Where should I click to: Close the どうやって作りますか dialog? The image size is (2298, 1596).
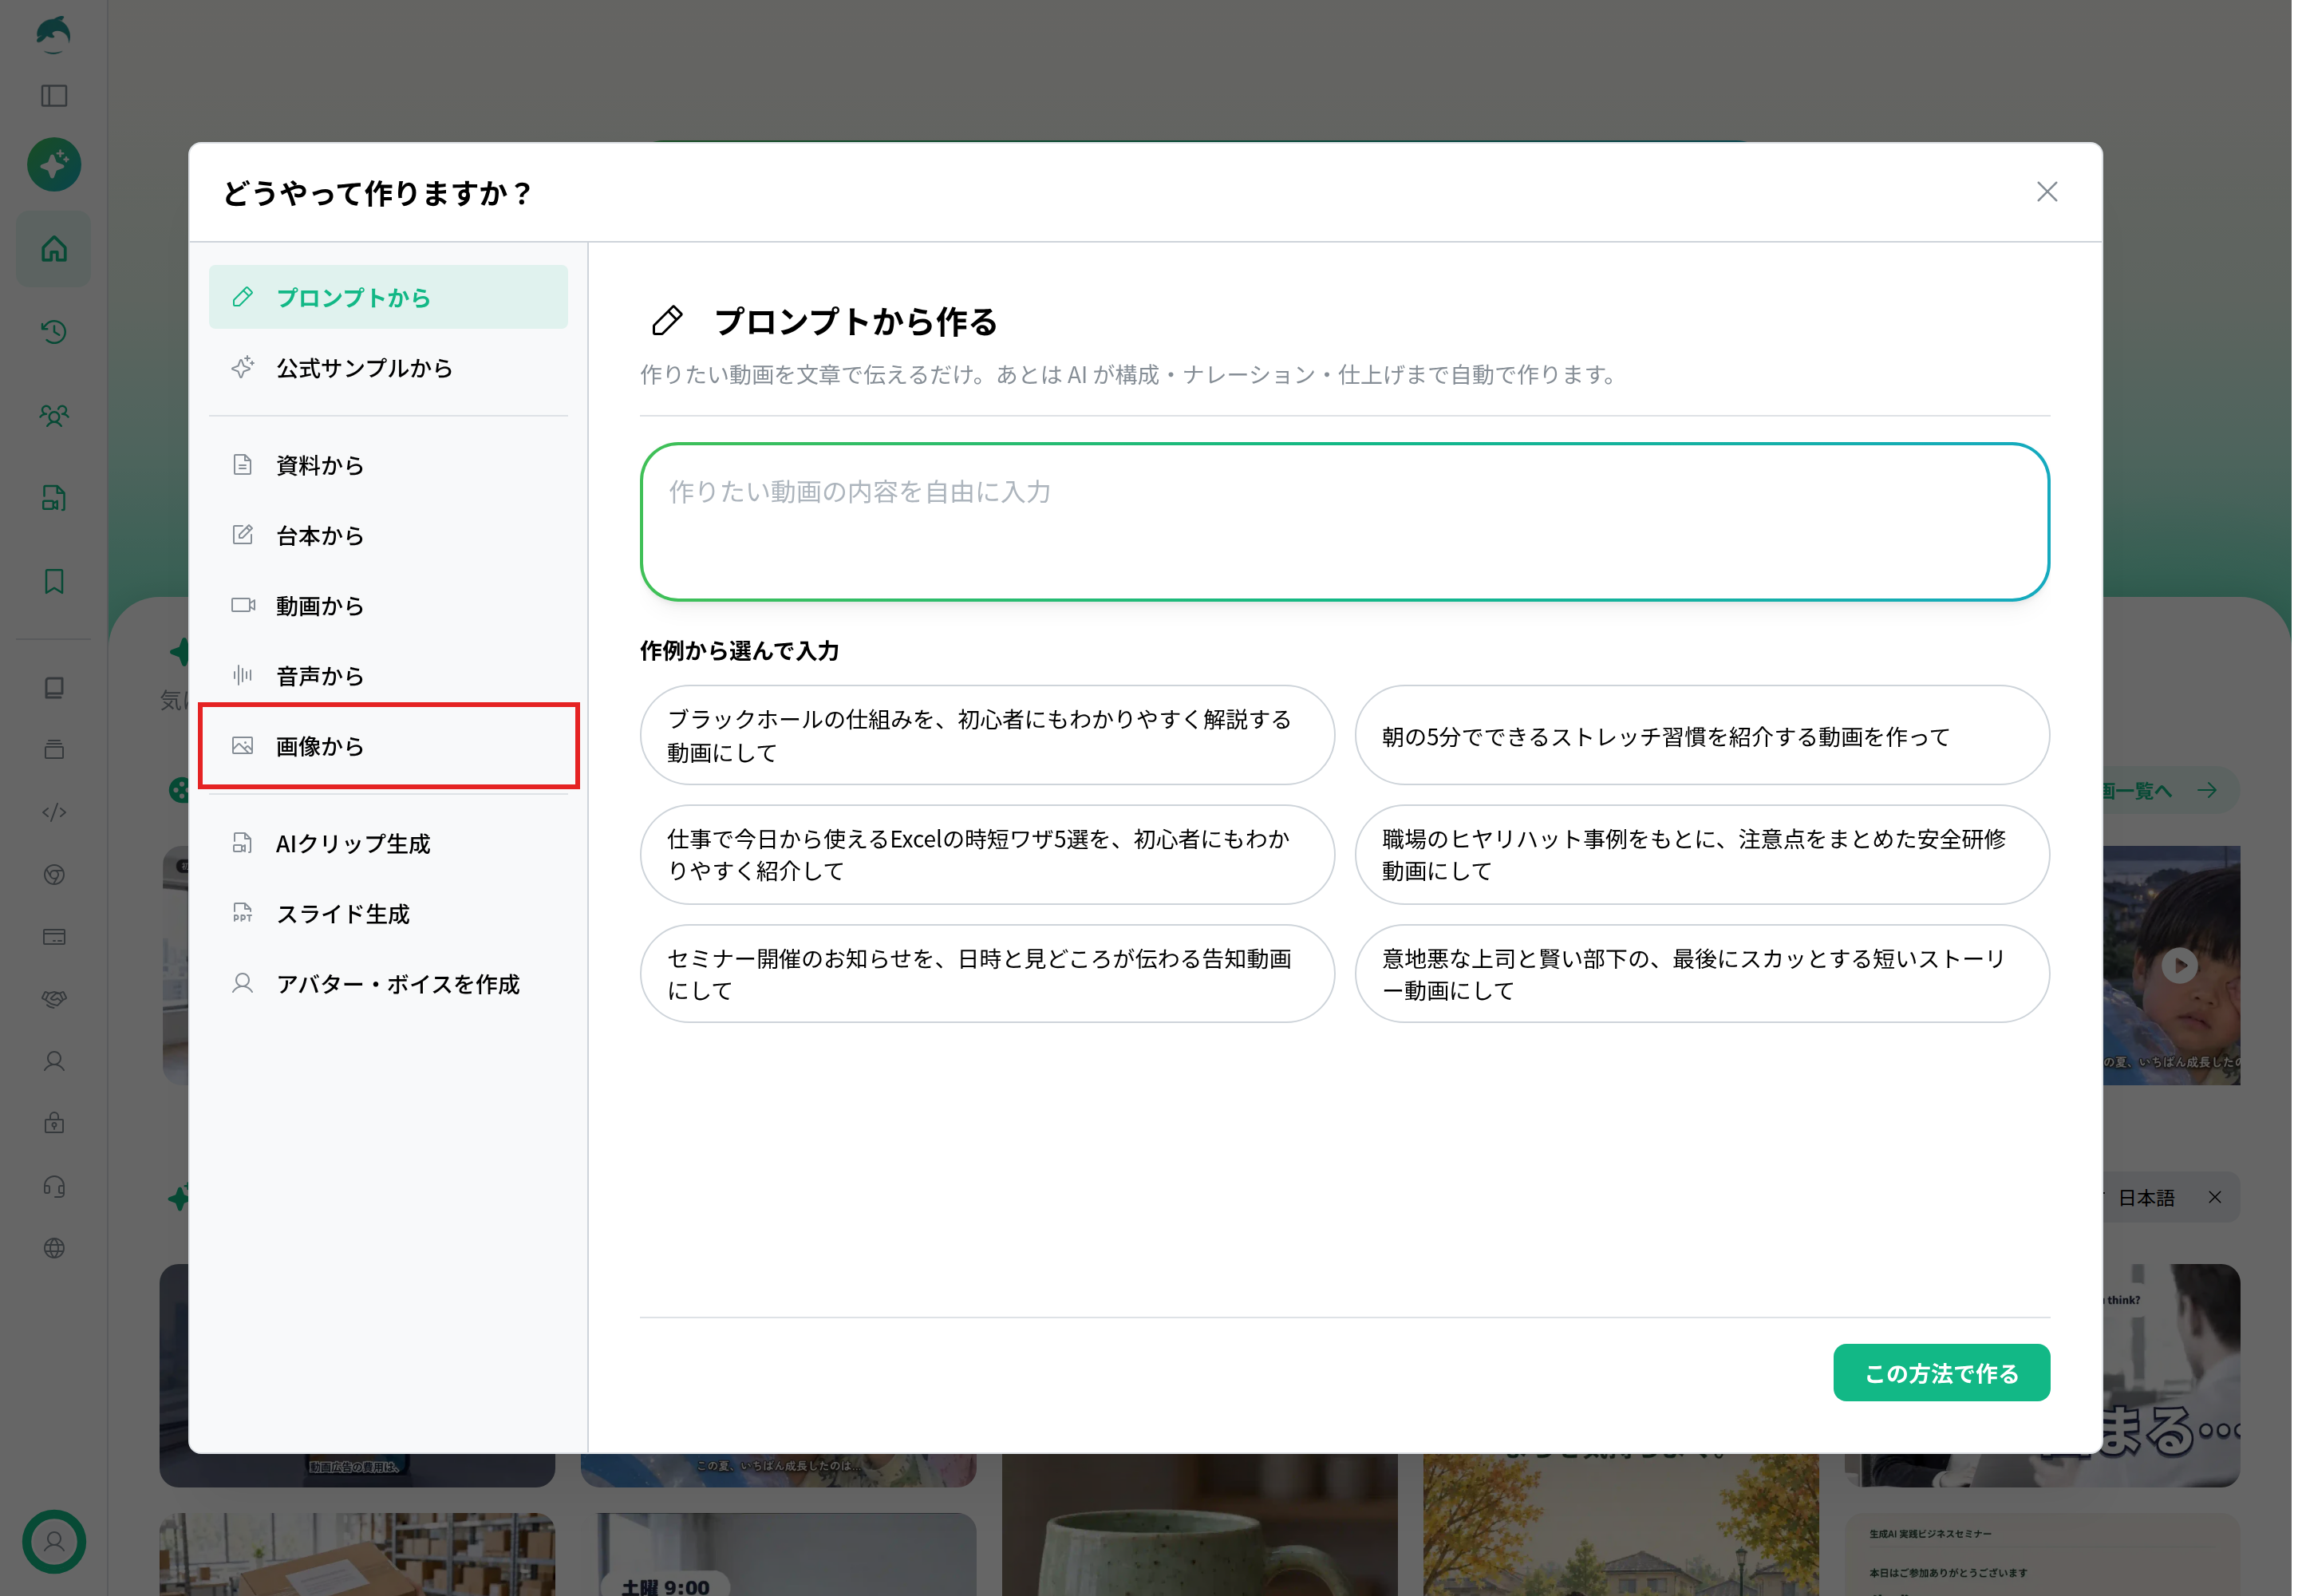[2046, 192]
